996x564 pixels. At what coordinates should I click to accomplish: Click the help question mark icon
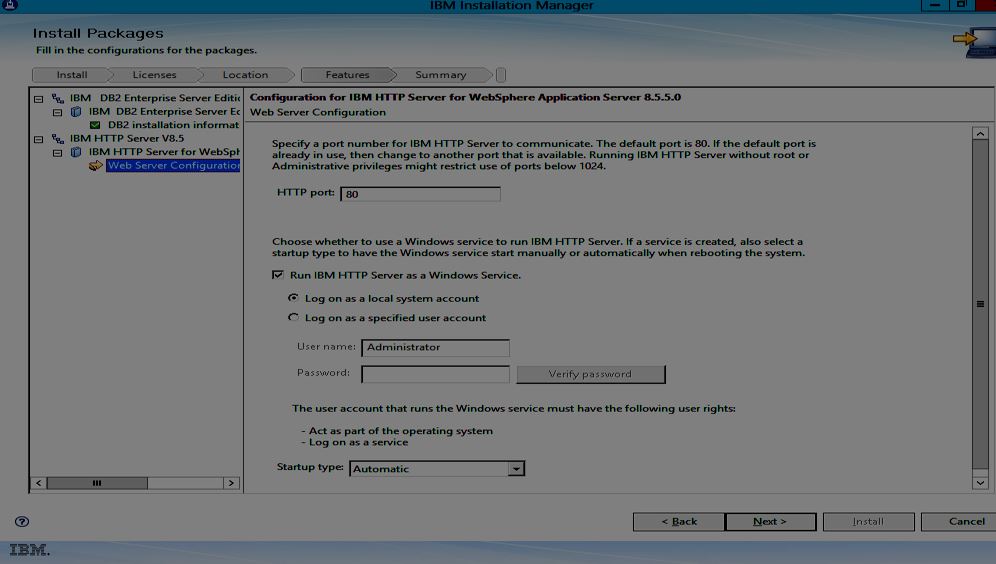click(x=22, y=521)
